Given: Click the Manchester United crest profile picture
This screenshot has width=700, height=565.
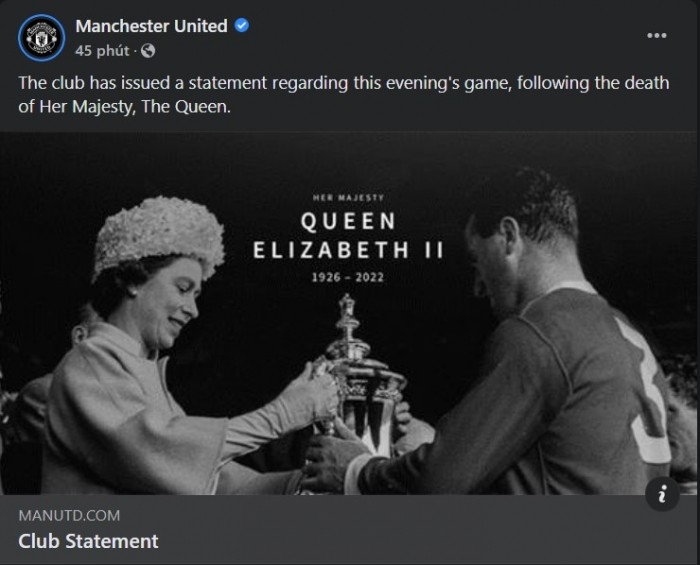Looking at the screenshot, I should [x=41, y=36].
